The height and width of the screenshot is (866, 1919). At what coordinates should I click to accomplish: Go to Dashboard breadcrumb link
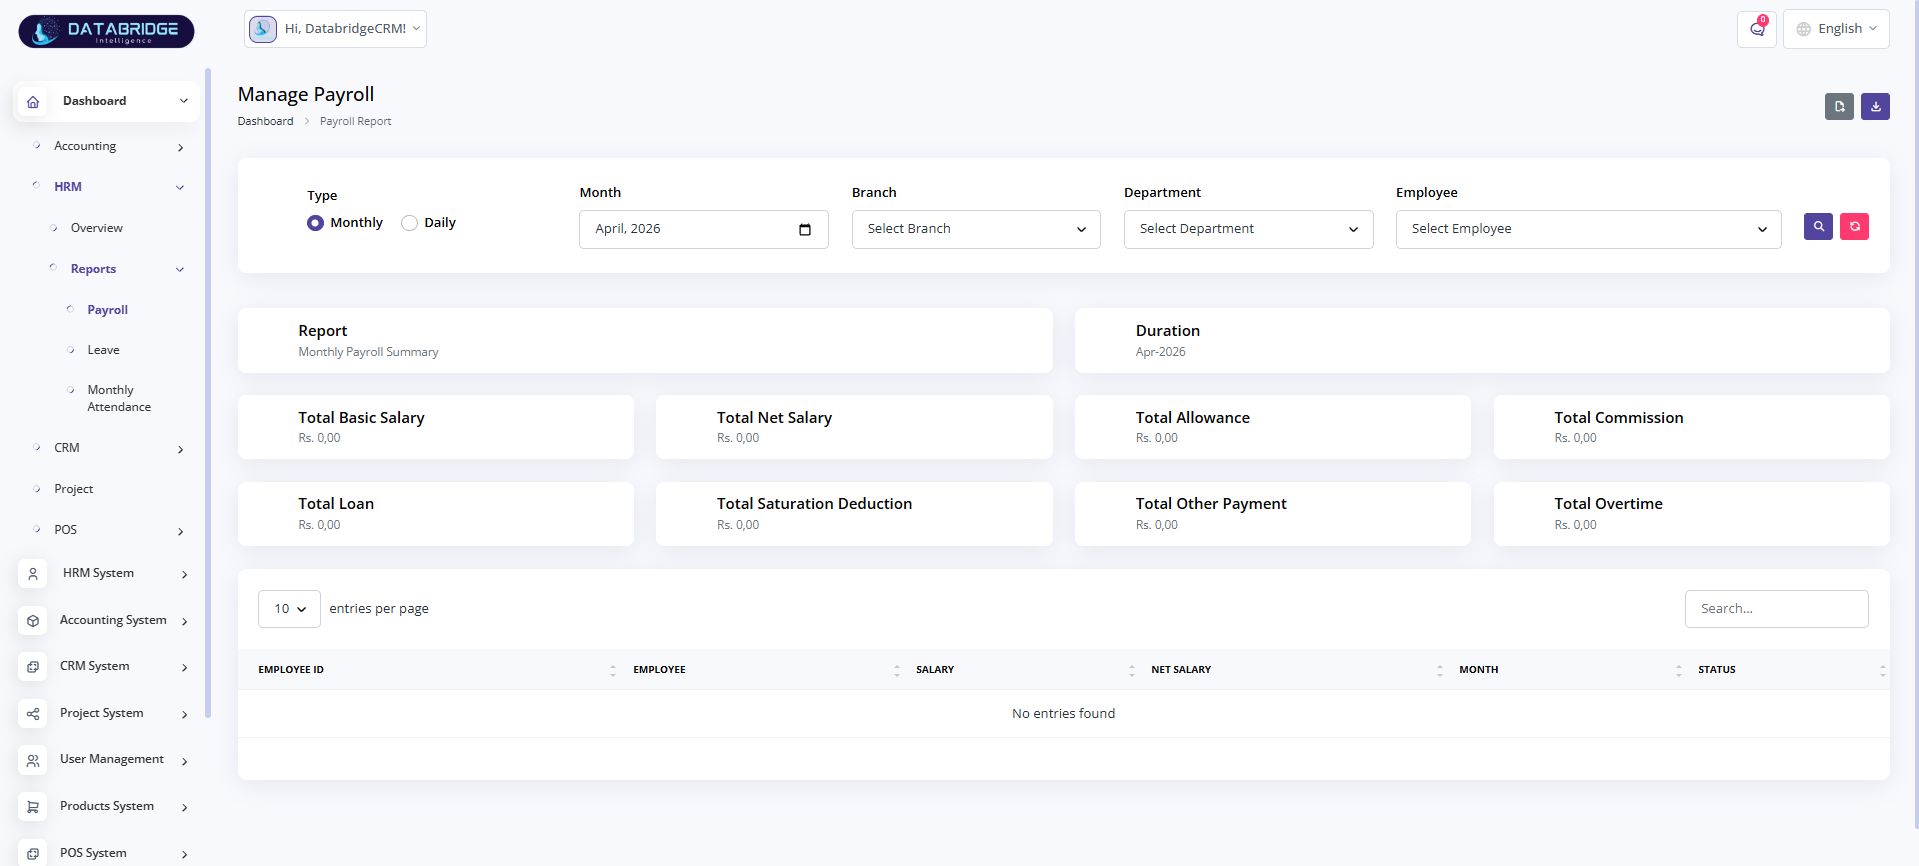click(265, 121)
